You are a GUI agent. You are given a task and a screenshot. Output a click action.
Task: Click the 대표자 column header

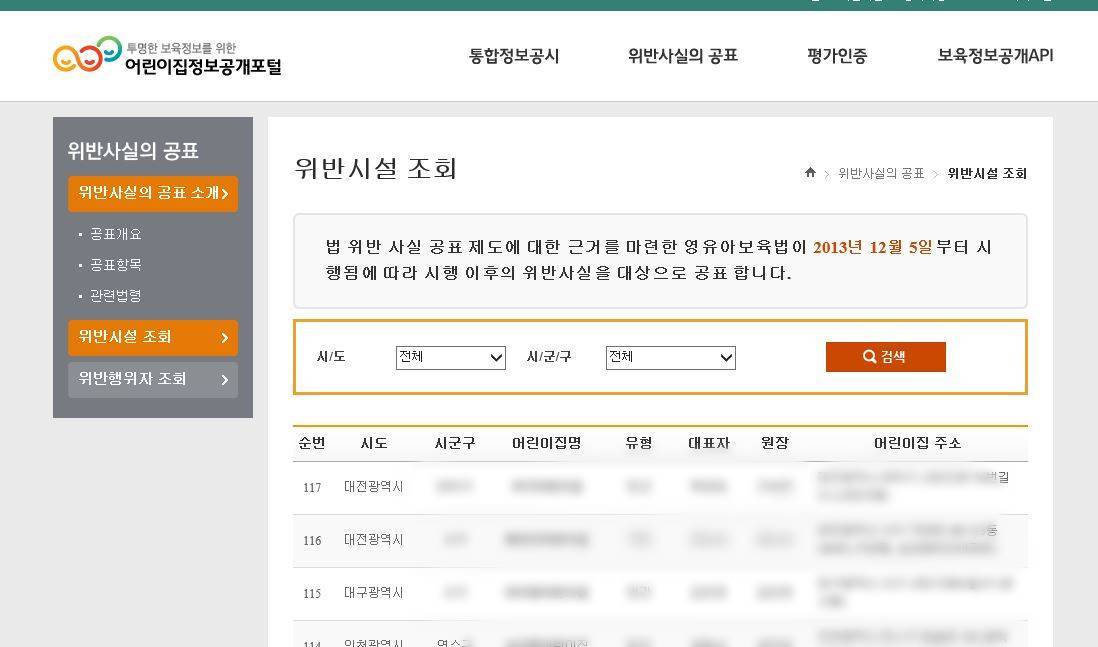point(709,443)
